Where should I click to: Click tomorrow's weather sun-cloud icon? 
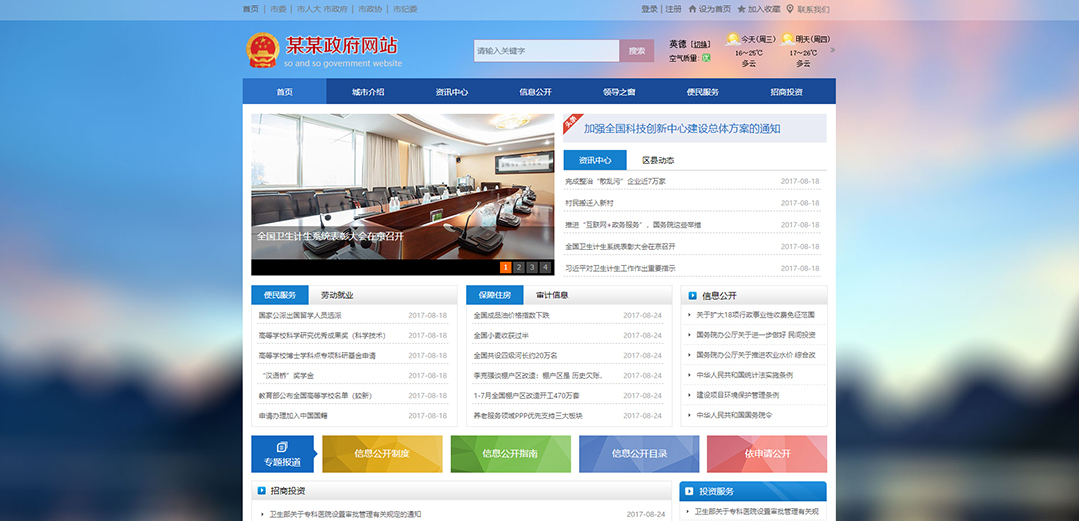pos(787,40)
